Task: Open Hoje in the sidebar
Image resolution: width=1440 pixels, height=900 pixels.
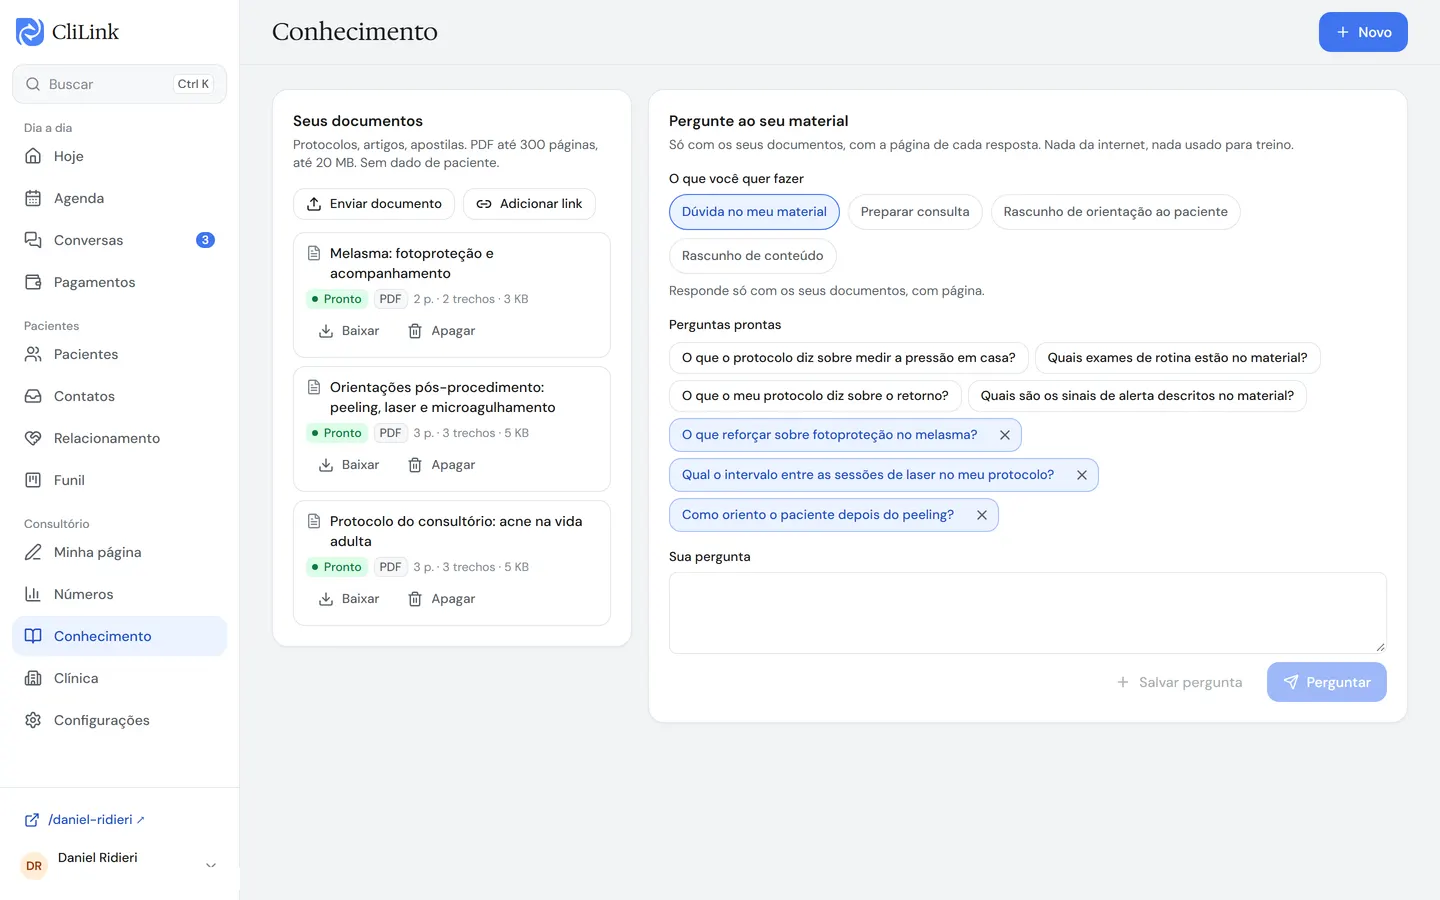Action: pos(119,156)
